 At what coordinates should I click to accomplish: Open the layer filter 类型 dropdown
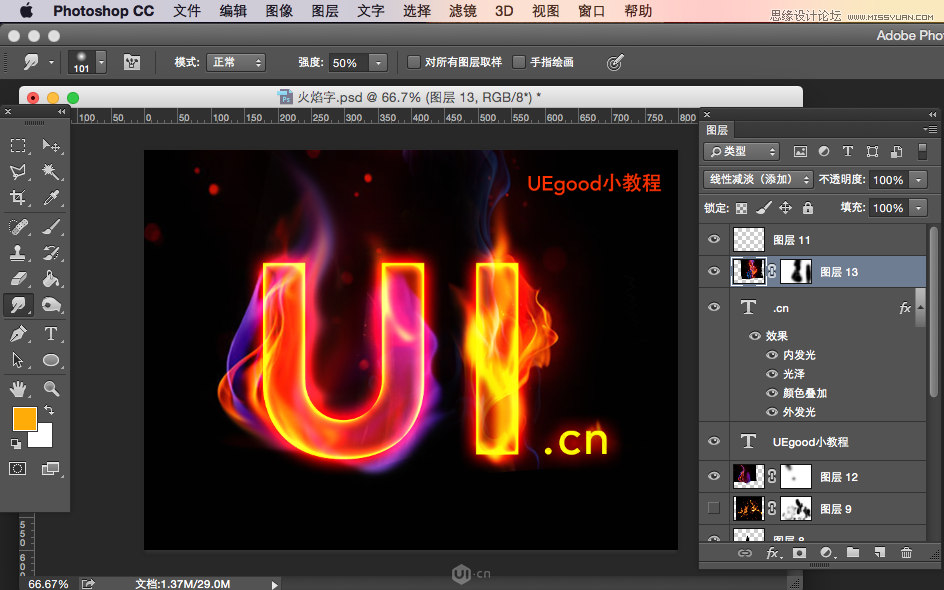click(x=741, y=152)
